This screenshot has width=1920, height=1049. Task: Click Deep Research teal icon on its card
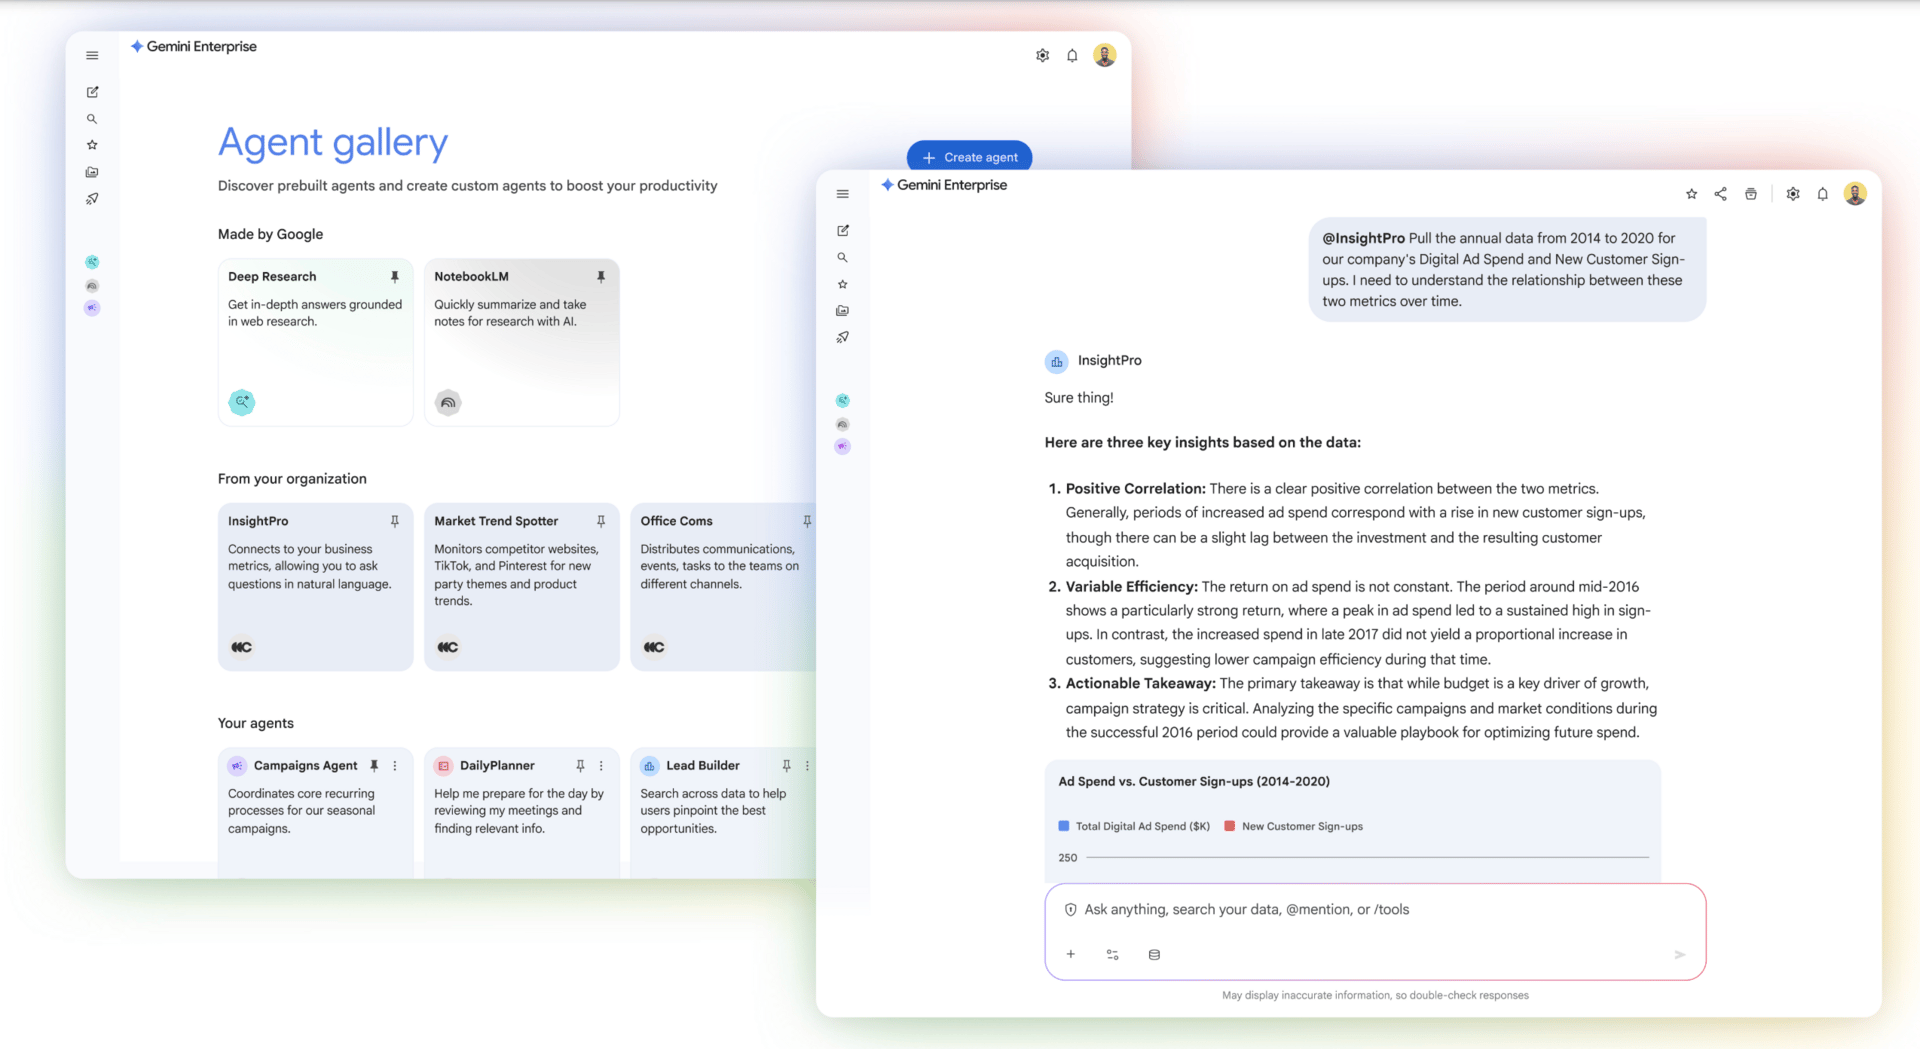[242, 402]
